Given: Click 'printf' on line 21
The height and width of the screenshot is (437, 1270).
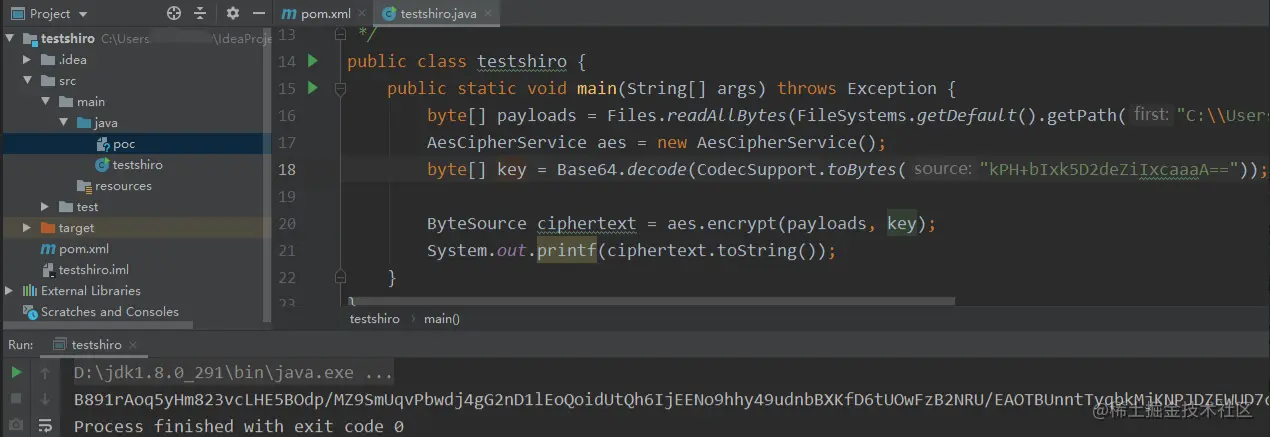Looking at the screenshot, I should point(567,250).
